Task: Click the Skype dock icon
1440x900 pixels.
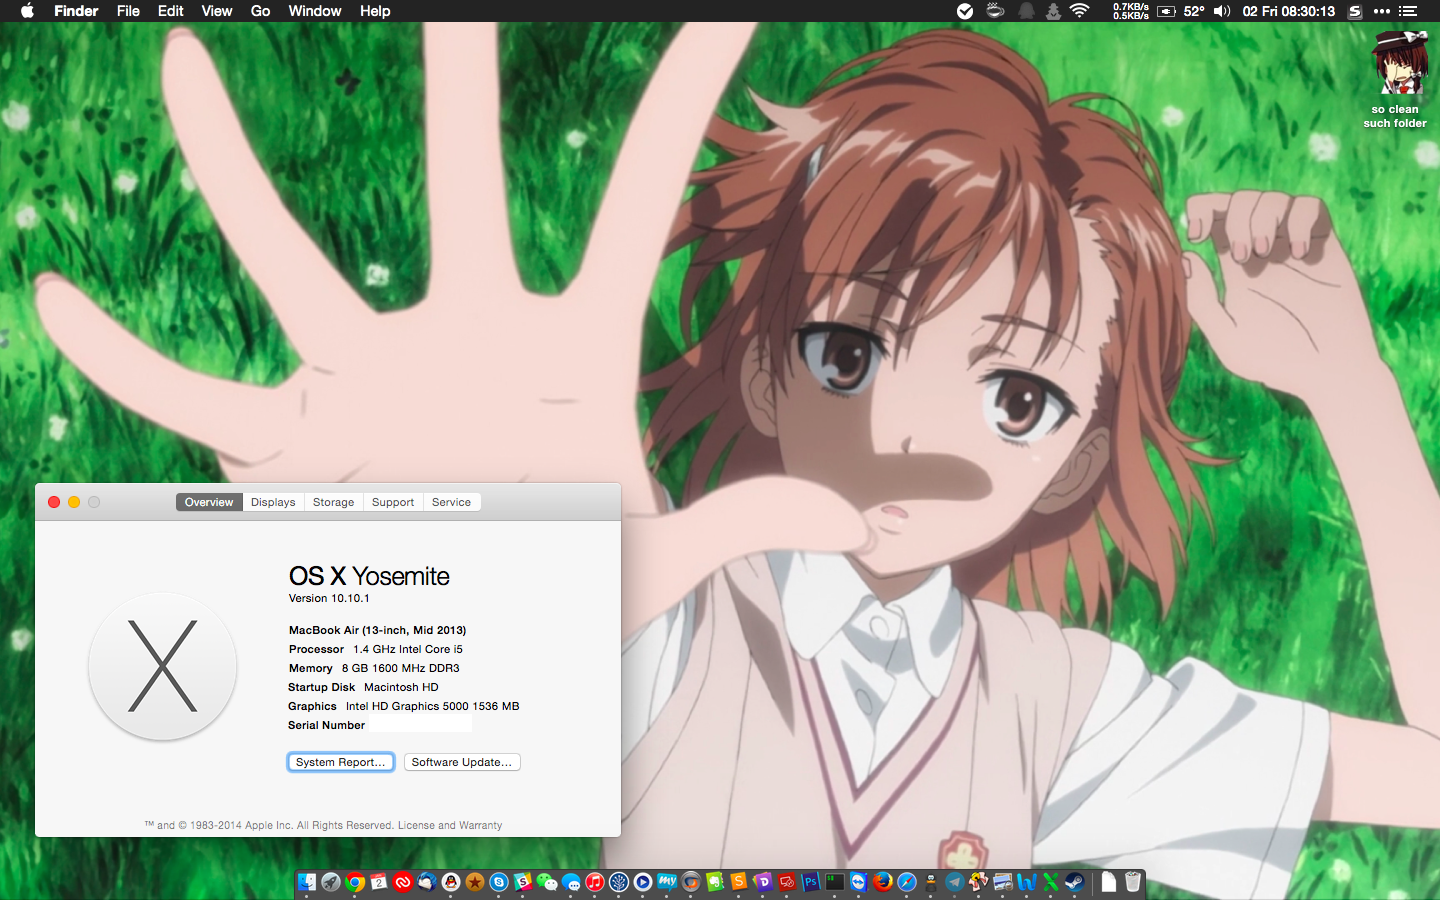Action: coord(499,882)
